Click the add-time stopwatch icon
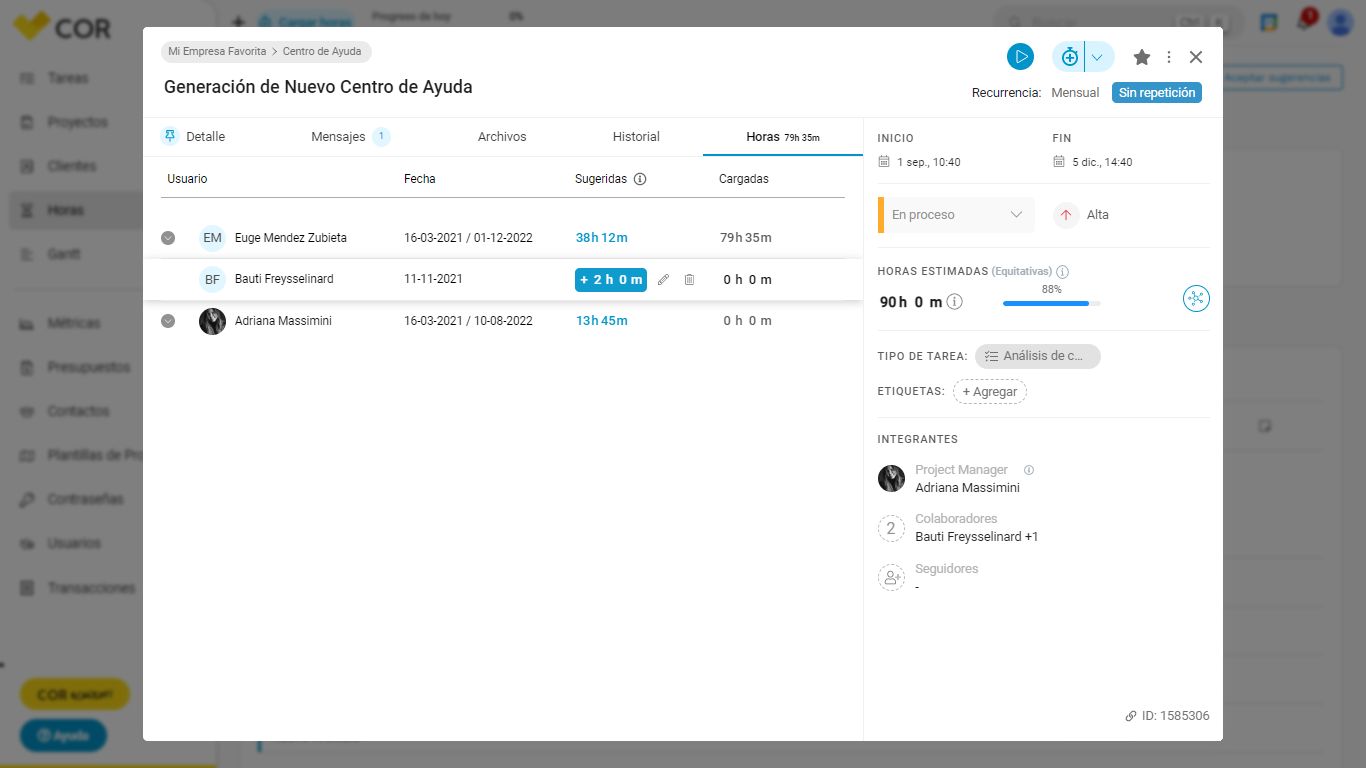Screen dimensions: 1366x768 (1069, 57)
